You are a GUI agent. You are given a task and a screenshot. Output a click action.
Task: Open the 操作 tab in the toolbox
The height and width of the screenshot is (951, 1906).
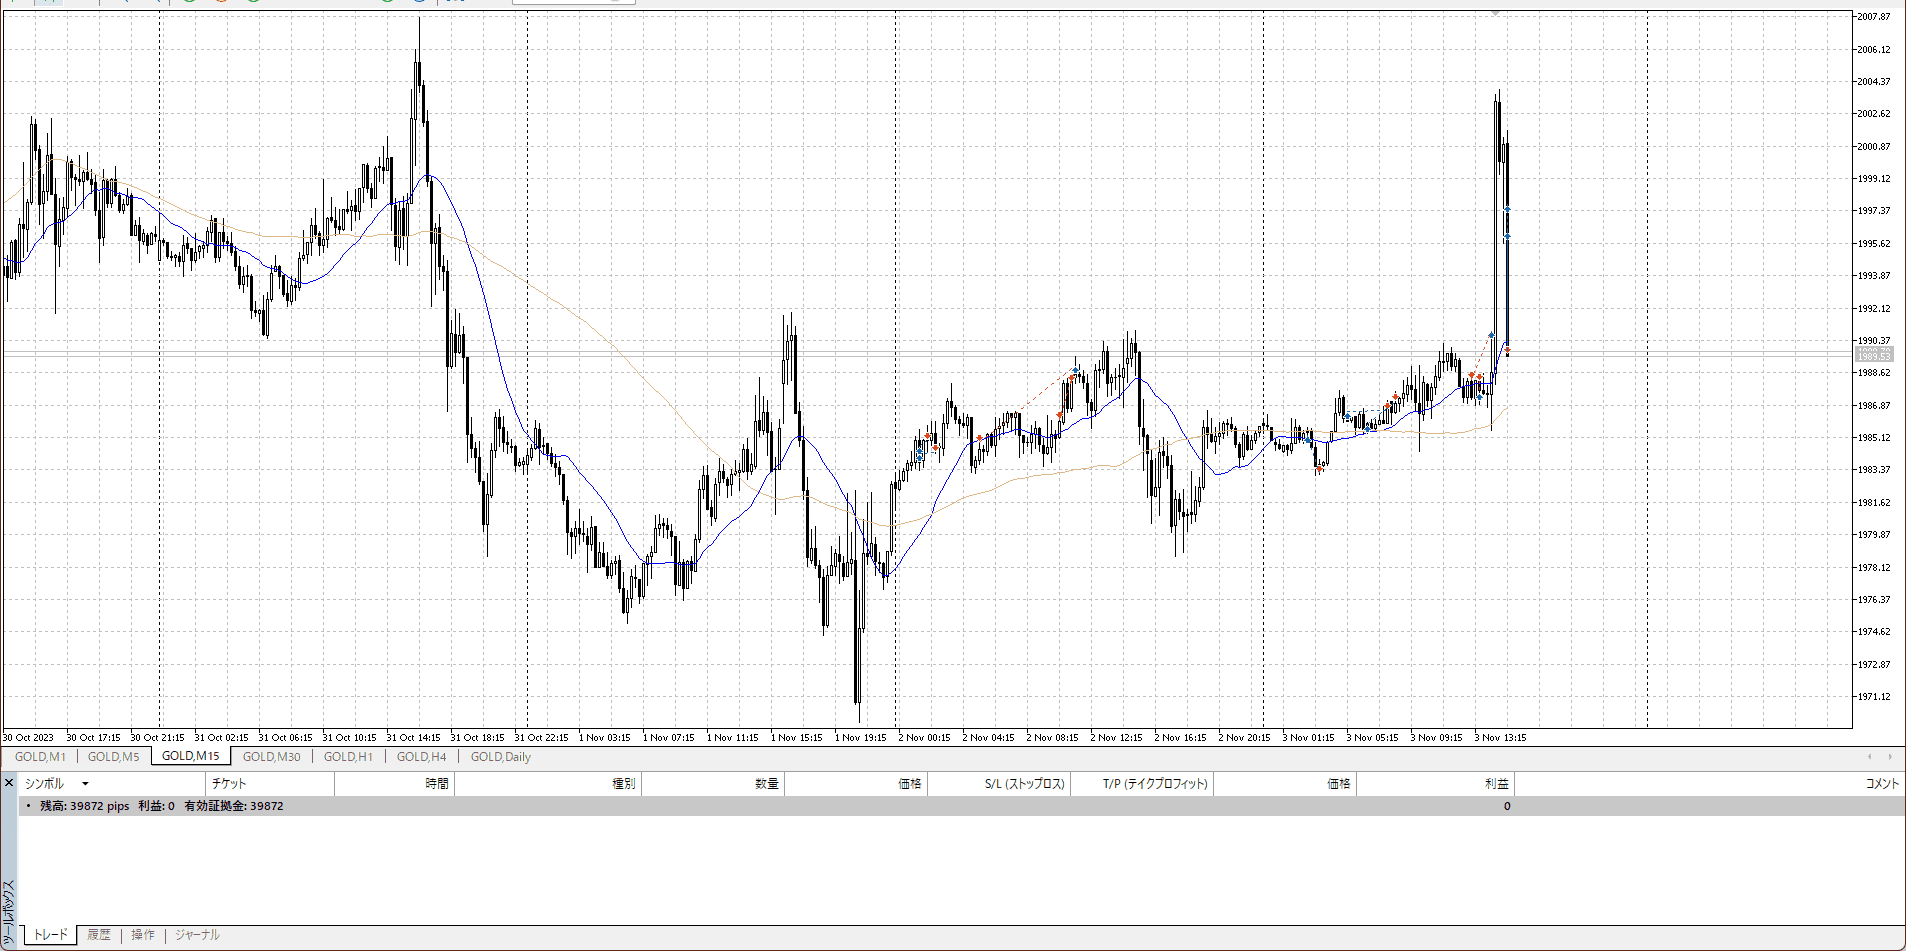143,935
